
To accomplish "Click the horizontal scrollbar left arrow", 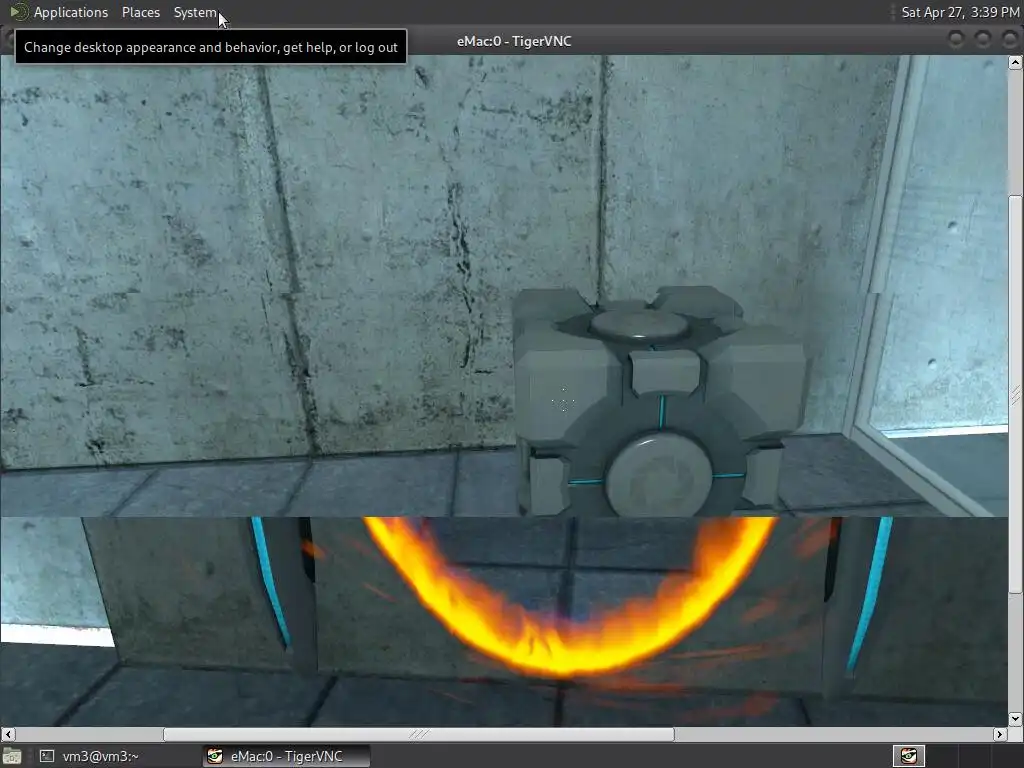I will (8, 734).
